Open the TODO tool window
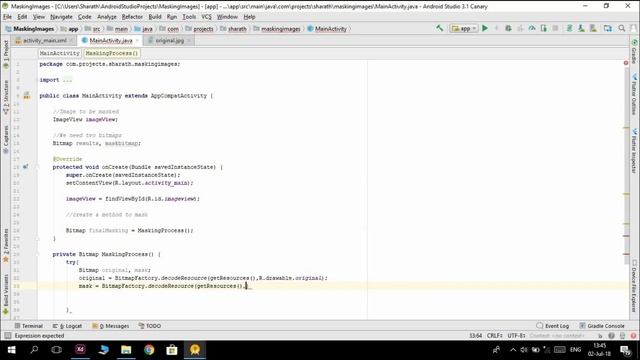 point(150,326)
